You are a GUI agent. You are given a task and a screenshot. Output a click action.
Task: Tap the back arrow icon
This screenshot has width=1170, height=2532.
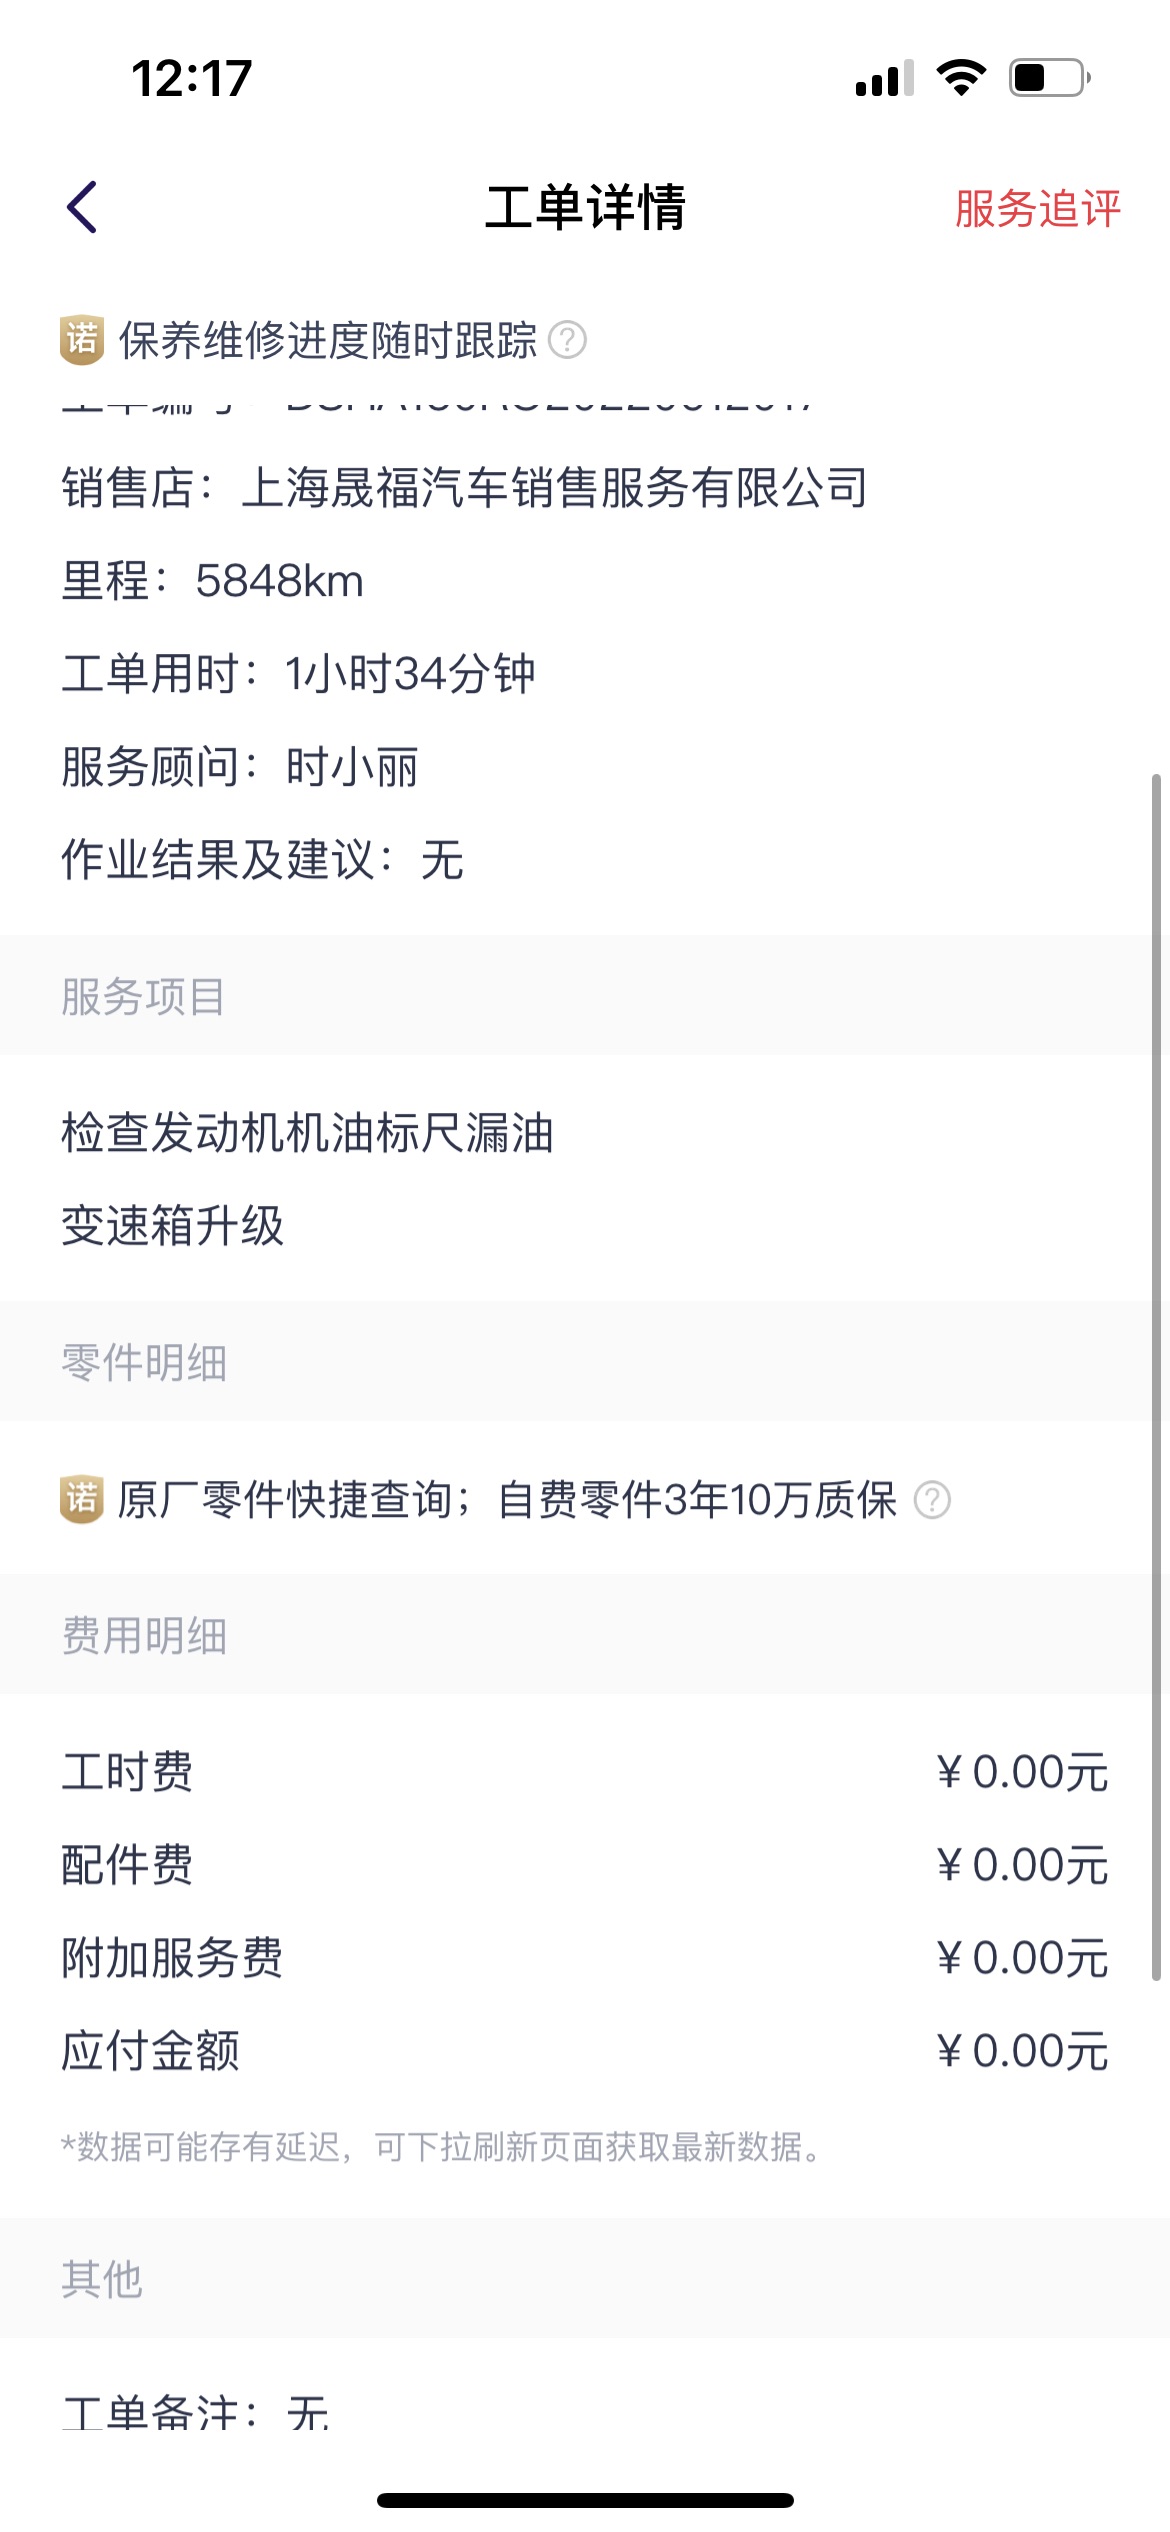pyautogui.click(x=82, y=207)
